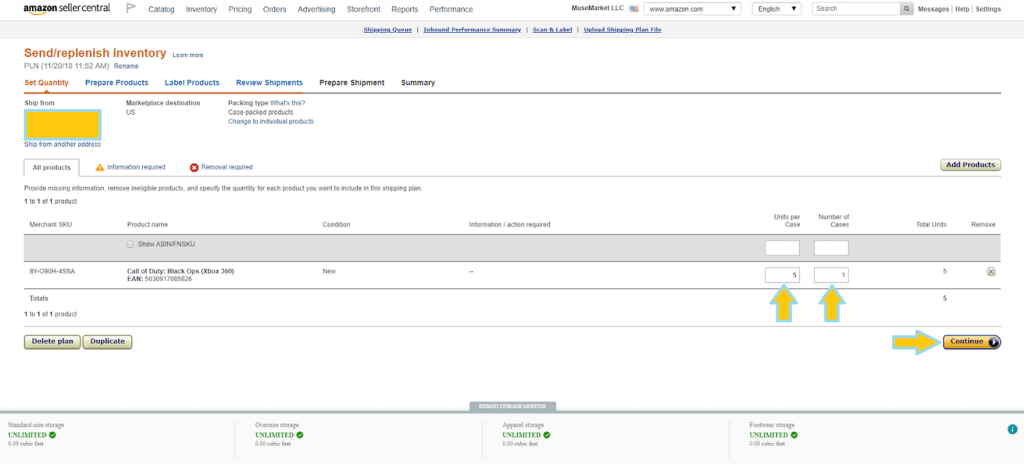This screenshot has height=464, width=1024.
Task: Open the Inventory menu
Action: (201, 10)
